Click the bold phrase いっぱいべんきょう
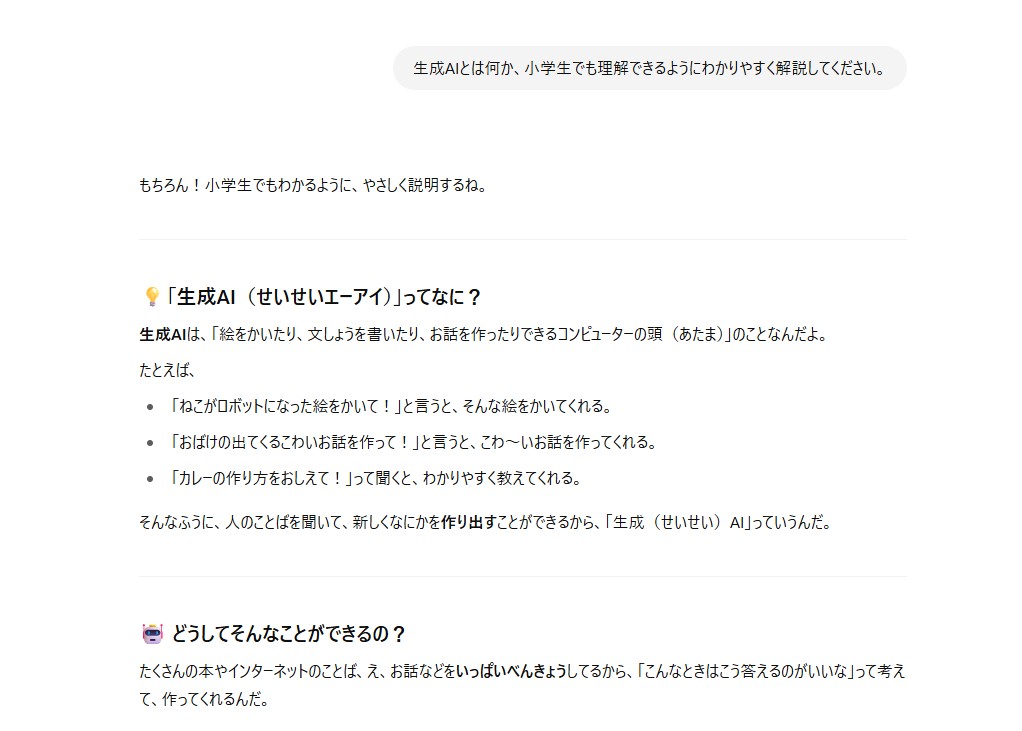The height and width of the screenshot is (731, 1022). click(510, 671)
